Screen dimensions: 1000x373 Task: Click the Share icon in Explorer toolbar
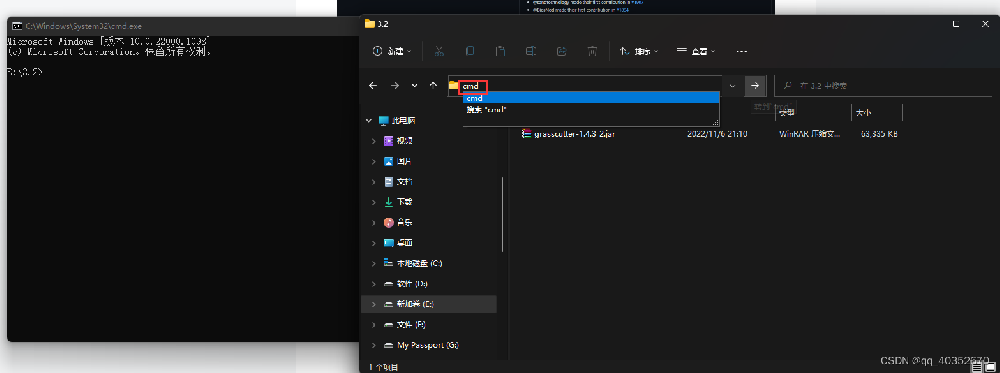coord(562,51)
